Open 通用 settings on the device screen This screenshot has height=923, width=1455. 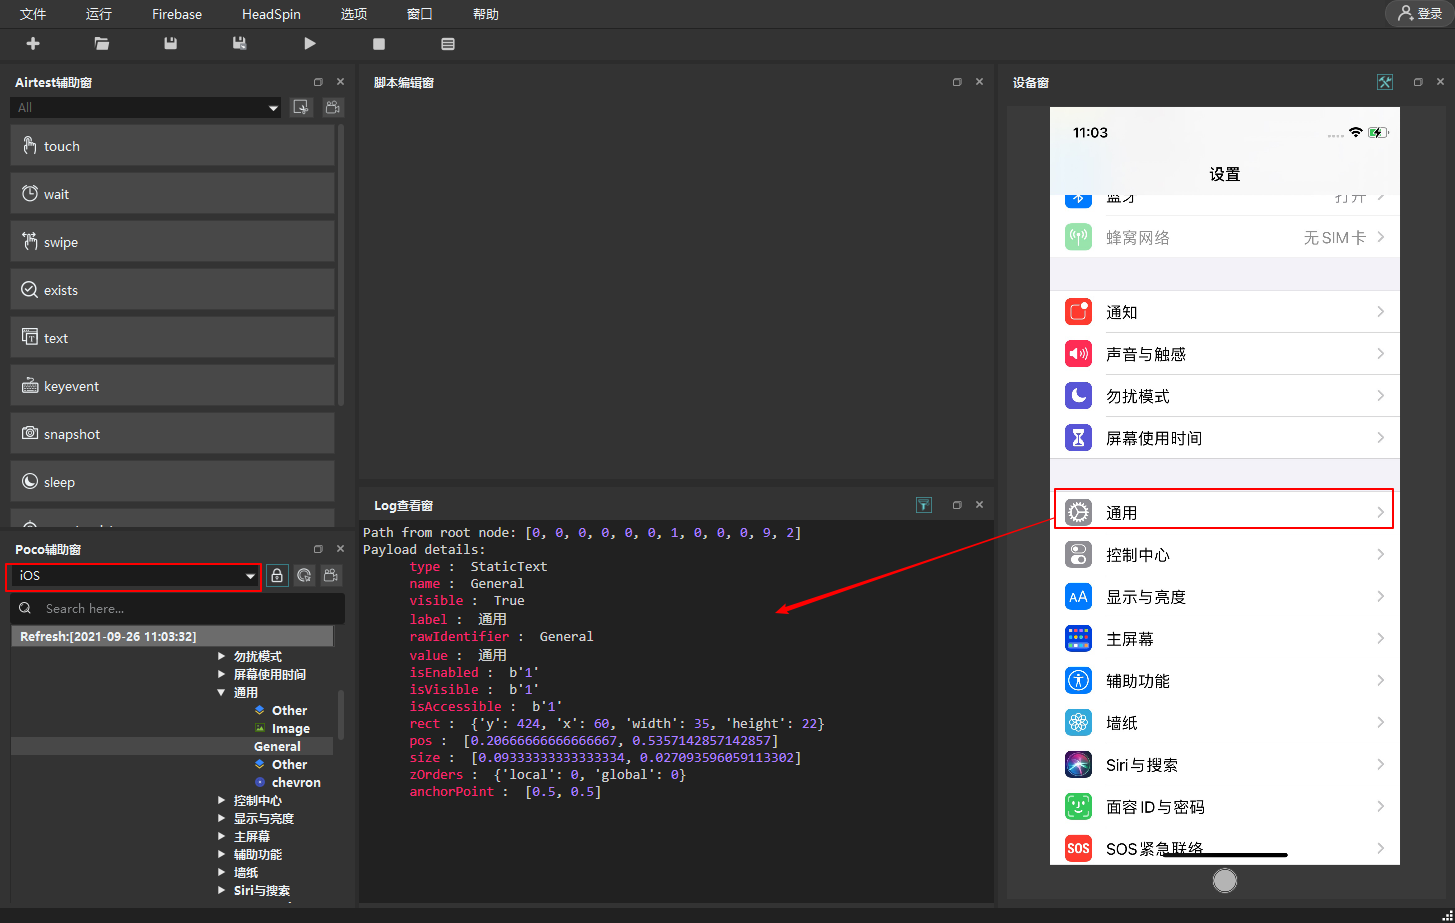[1225, 512]
